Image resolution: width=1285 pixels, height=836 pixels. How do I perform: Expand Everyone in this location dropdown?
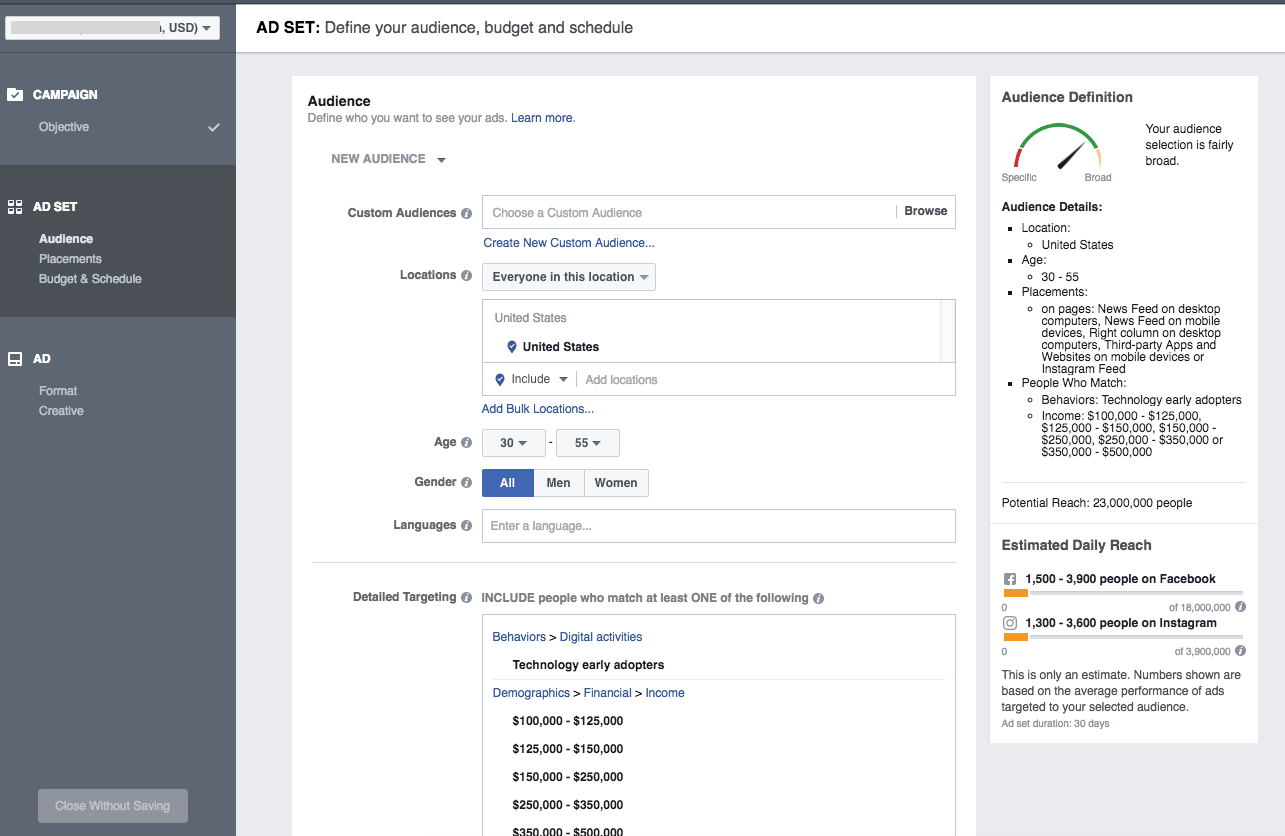[569, 277]
